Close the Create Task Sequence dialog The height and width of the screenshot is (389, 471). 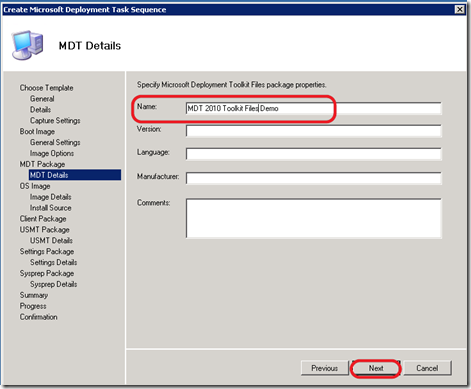click(x=460, y=9)
